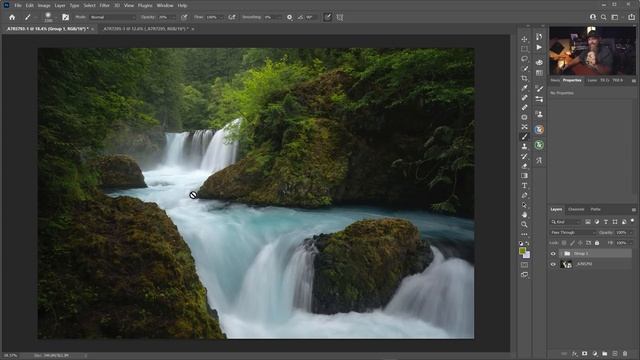
Task: Select the Path Selection tool
Action: tap(524, 205)
